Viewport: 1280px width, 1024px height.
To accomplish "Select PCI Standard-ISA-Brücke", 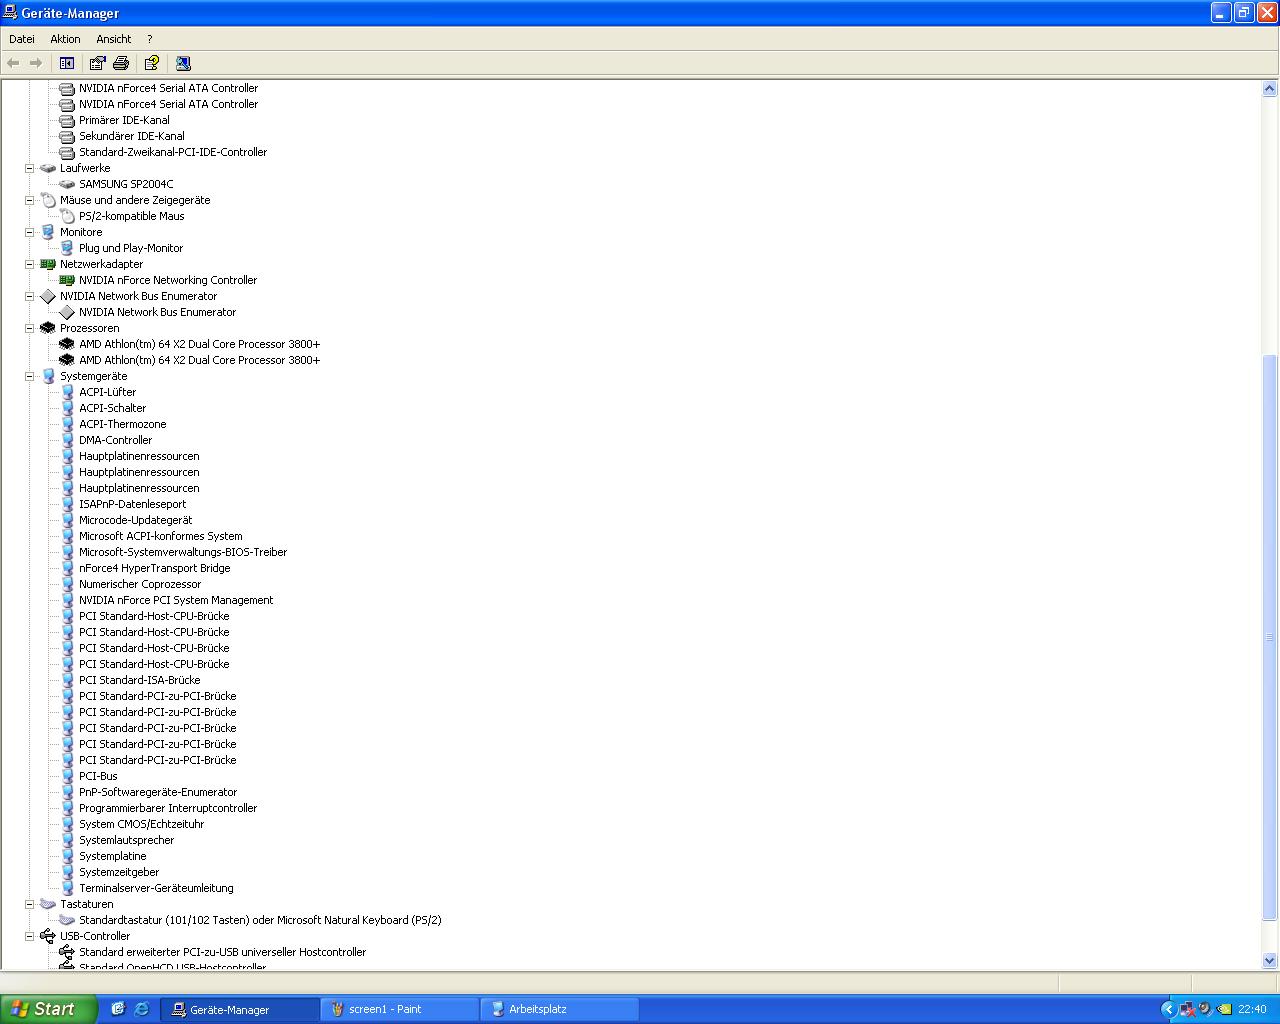I will [139, 680].
